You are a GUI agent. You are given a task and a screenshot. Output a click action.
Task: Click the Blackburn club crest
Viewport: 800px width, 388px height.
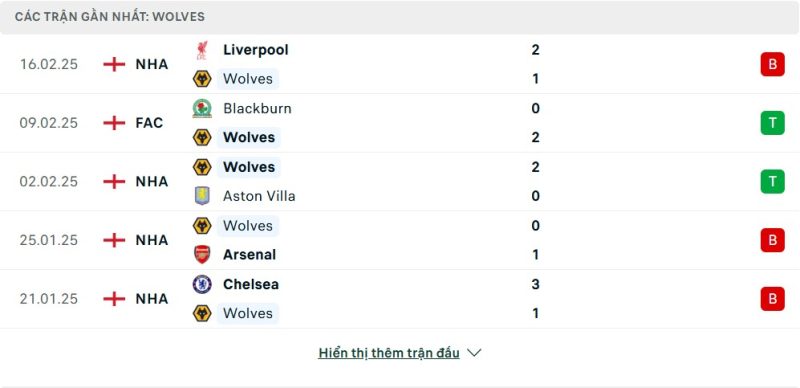pyautogui.click(x=202, y=108)
